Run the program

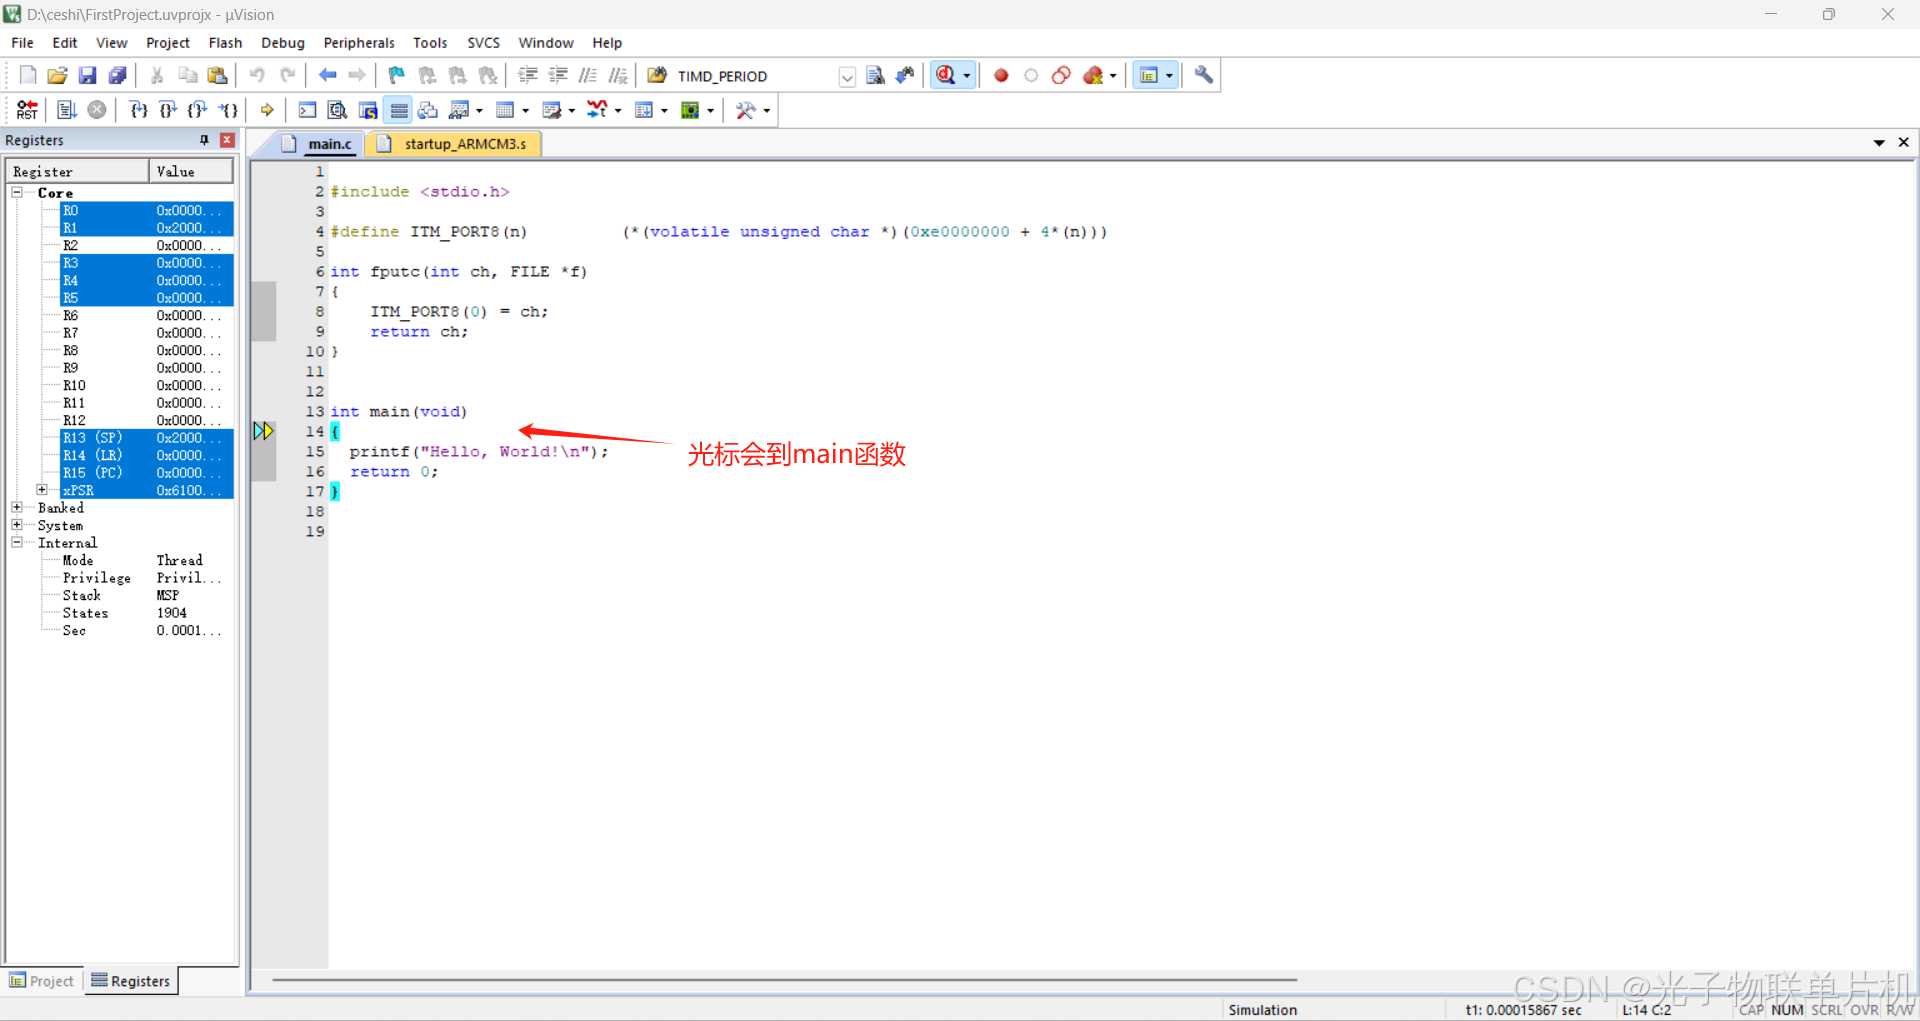pos(67,110)
